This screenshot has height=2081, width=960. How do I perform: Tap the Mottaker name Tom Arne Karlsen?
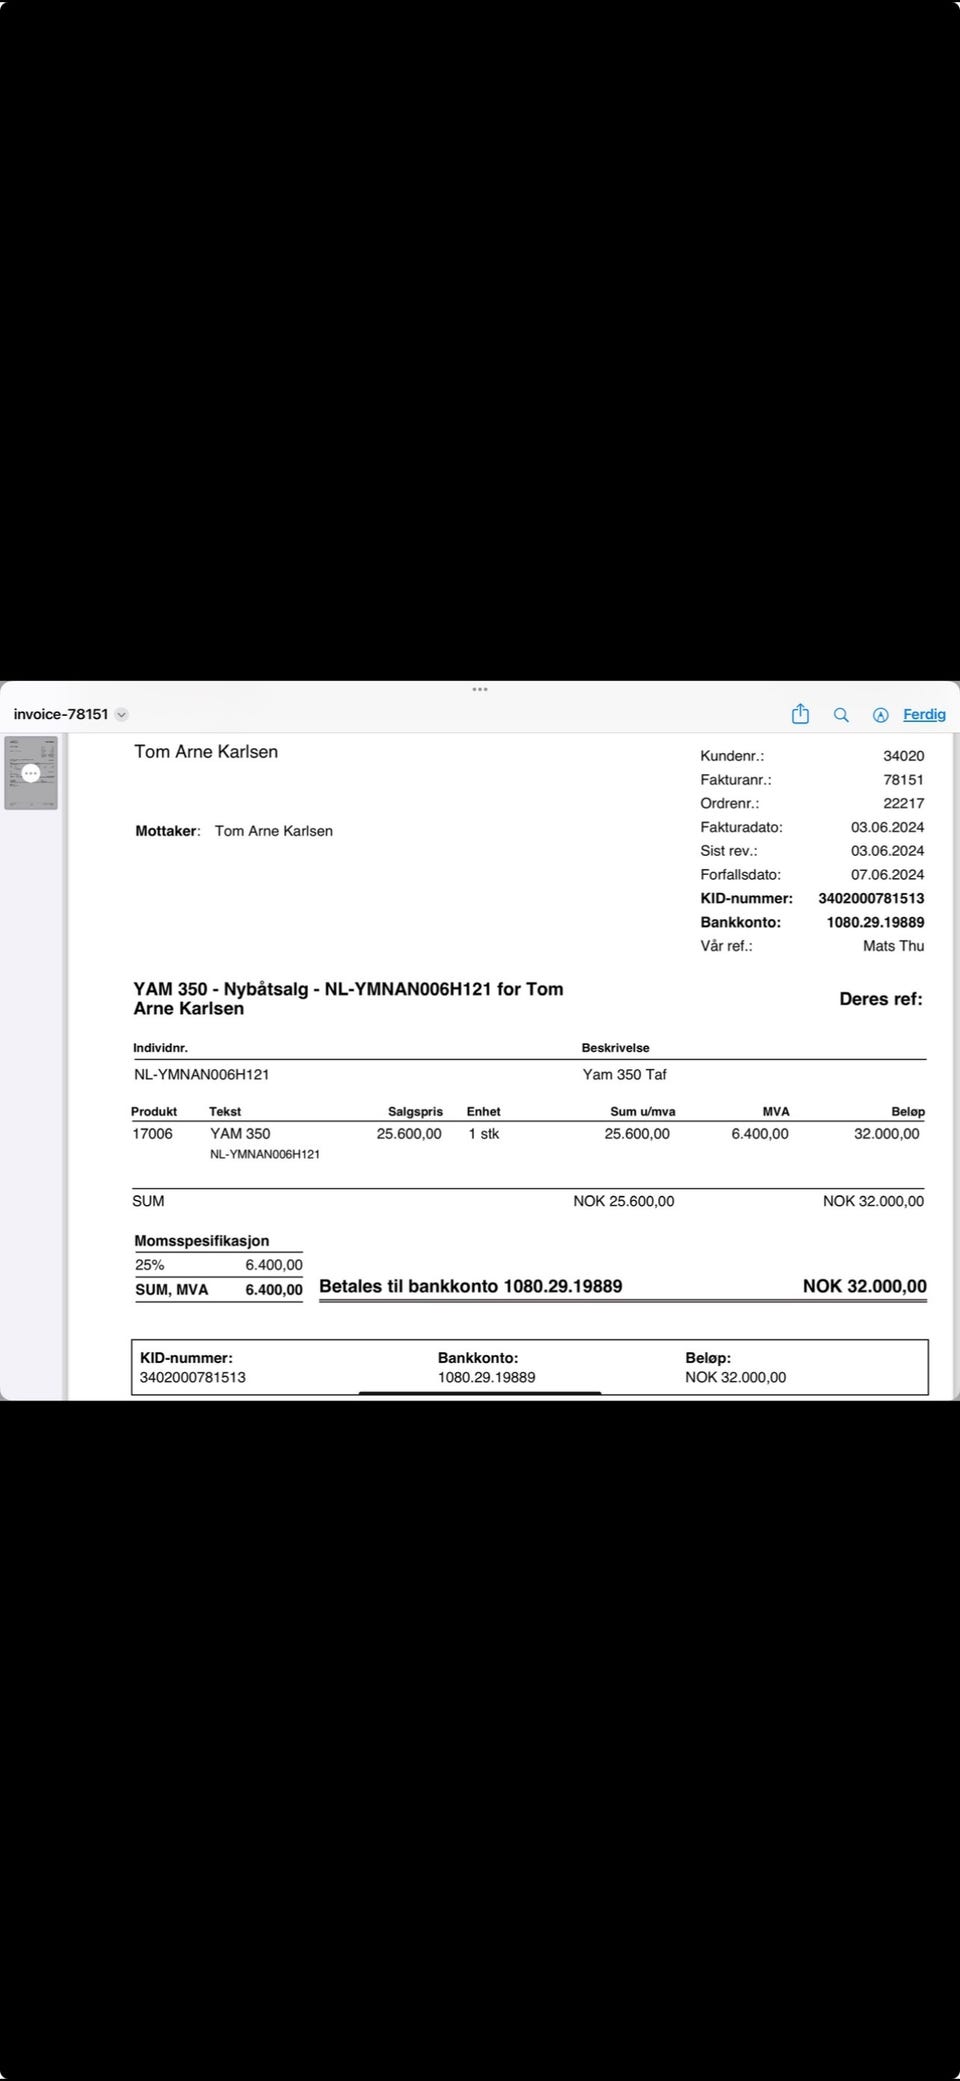click(273, 831)
